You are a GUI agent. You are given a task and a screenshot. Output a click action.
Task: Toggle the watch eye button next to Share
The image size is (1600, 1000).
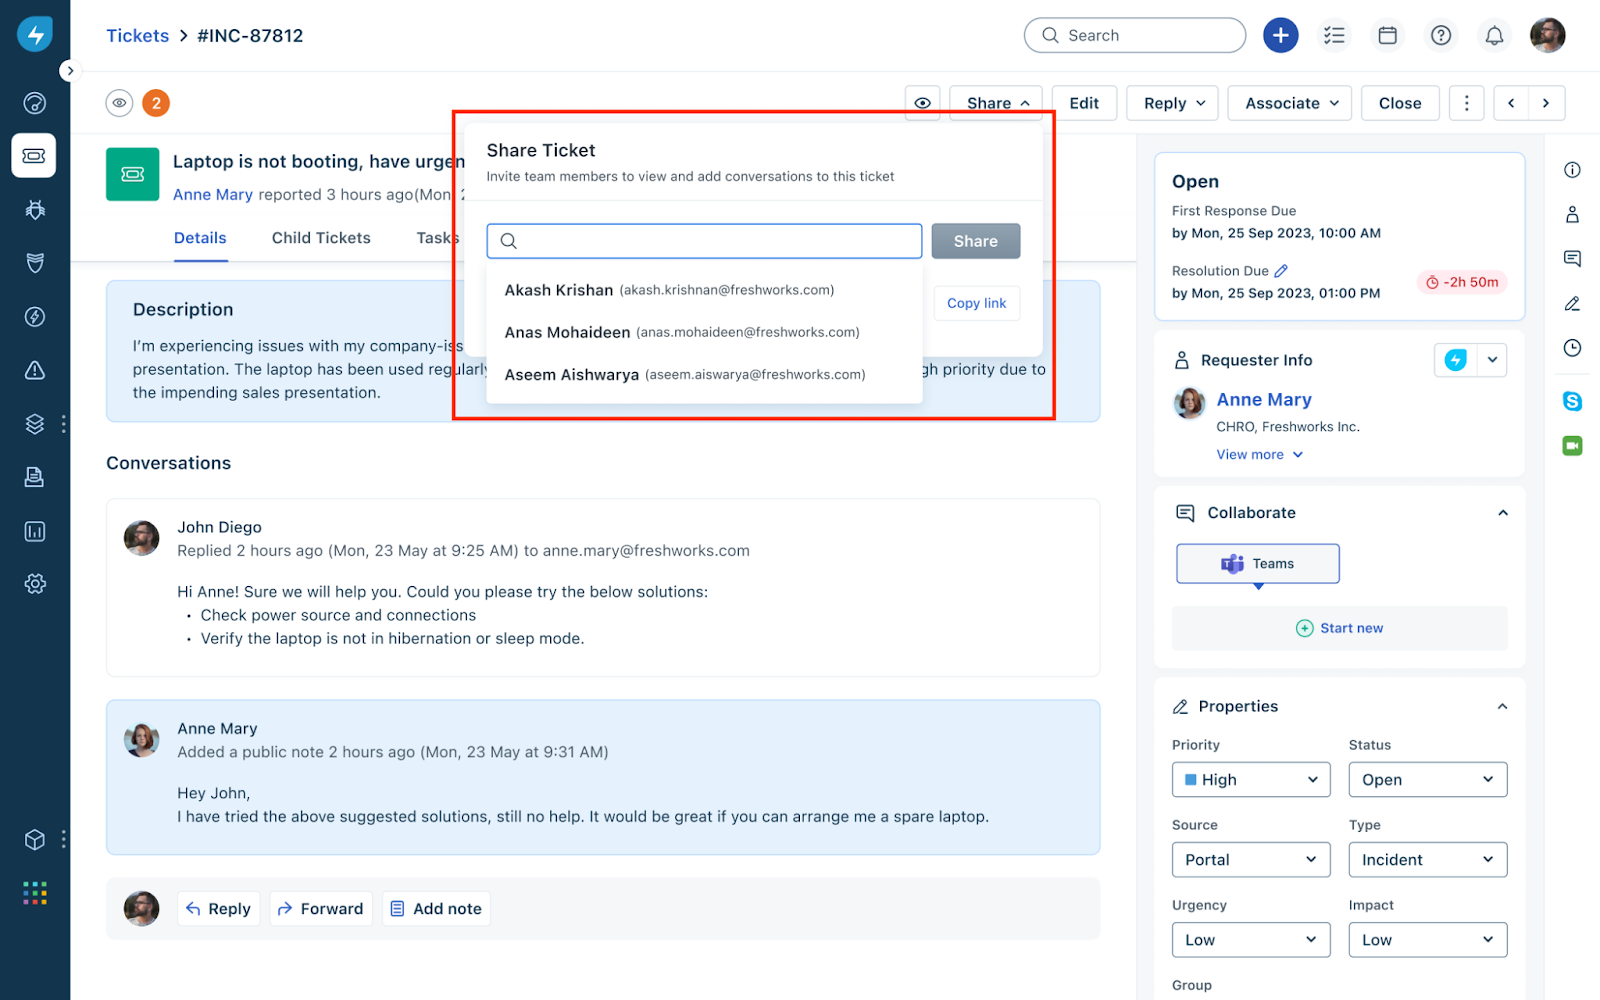point(923,103)
